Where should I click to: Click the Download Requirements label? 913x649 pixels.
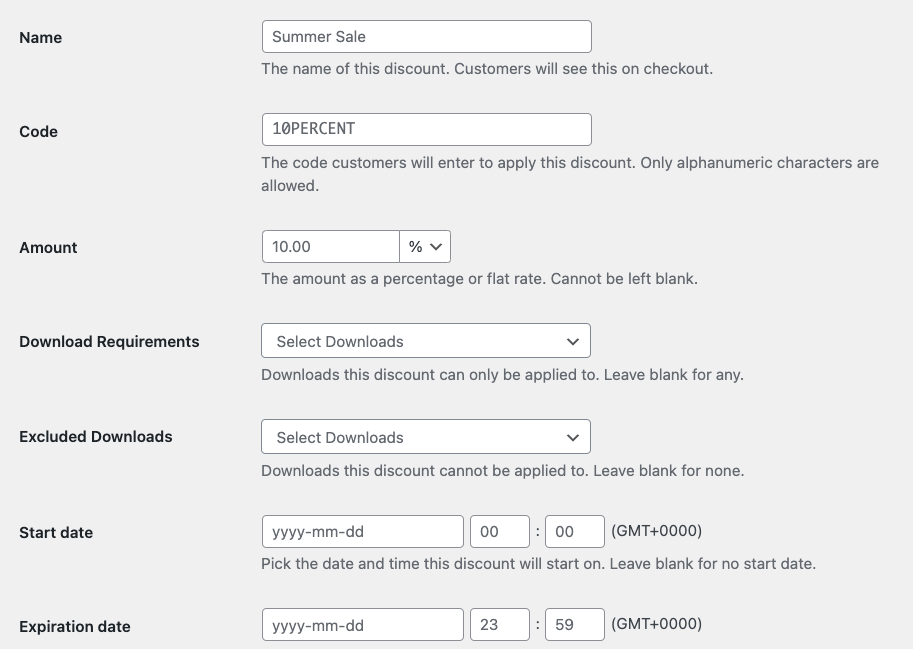(109, 342)
